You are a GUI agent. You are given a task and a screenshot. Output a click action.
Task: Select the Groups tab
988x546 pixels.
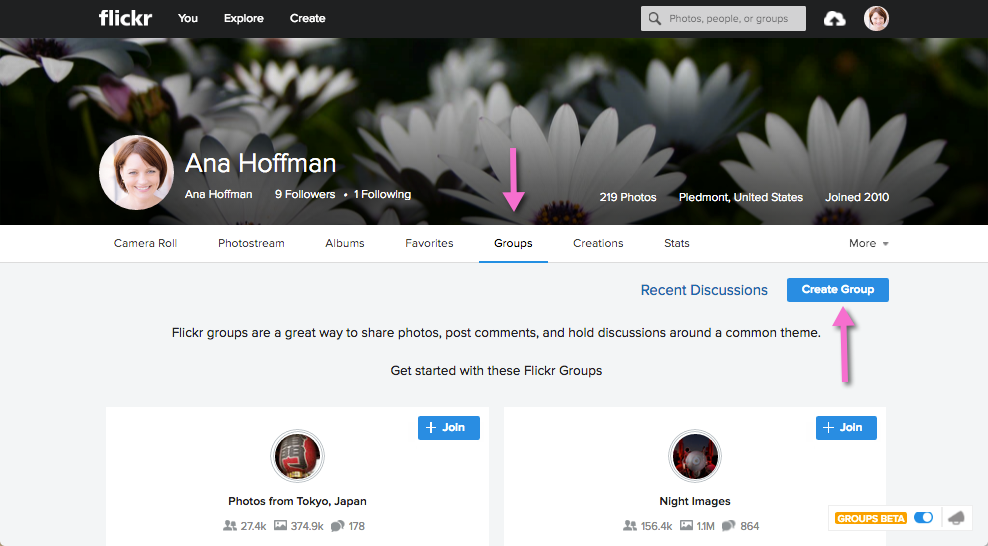coord(513,243)
